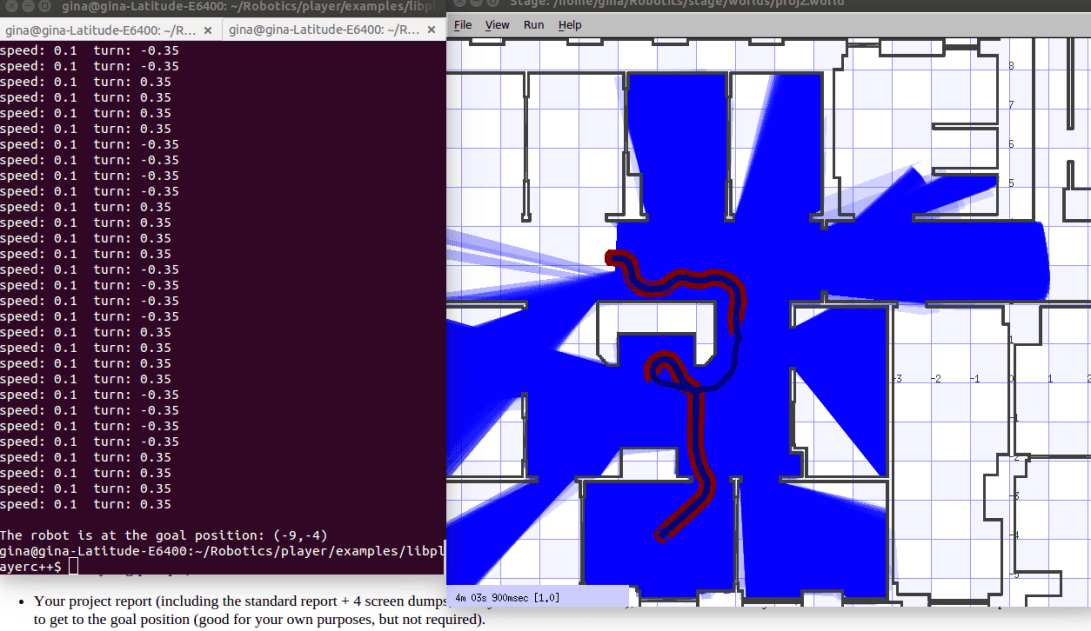Viewport: 1091px width, 631px height.
Task: Switch to the first terminal tab
Action: coord(100,30)
